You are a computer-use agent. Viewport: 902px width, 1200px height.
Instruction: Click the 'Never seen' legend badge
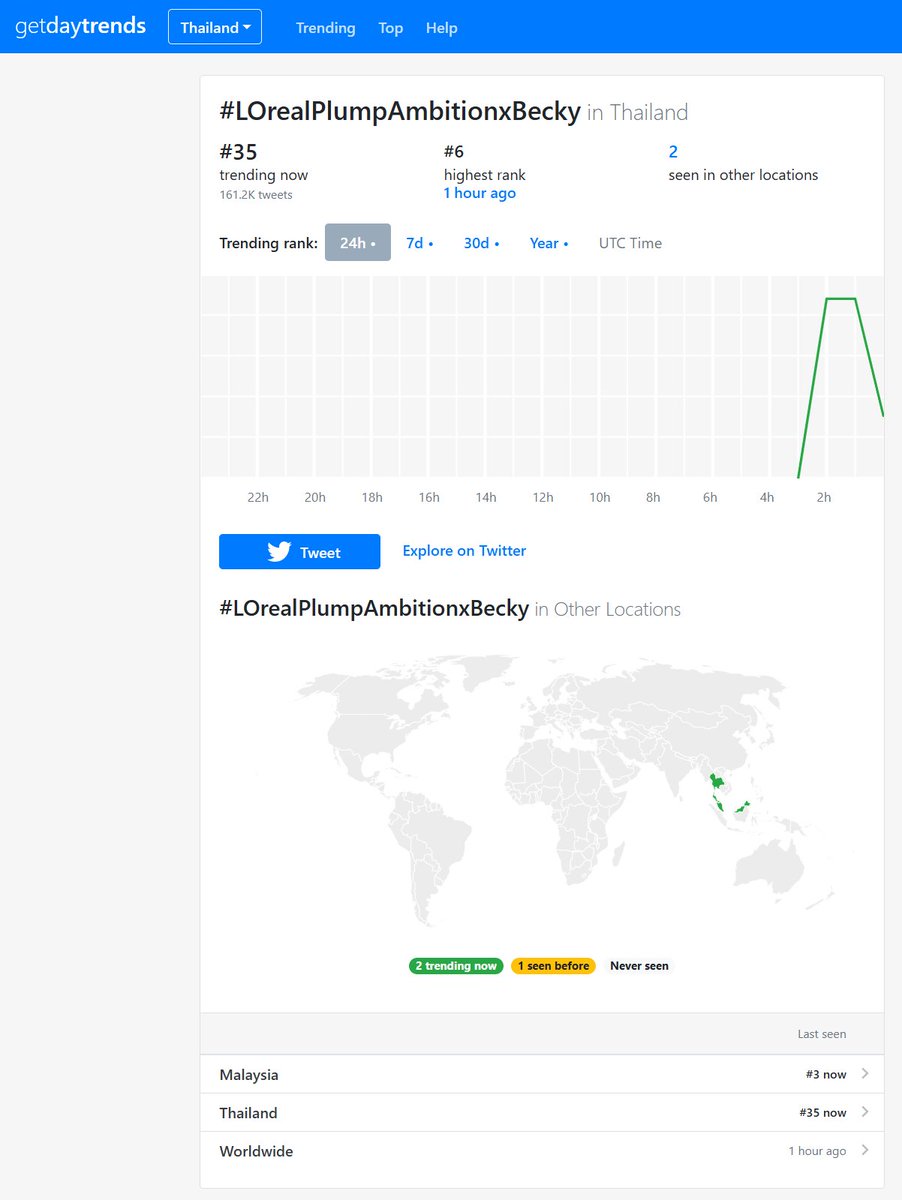coord(639,966)
